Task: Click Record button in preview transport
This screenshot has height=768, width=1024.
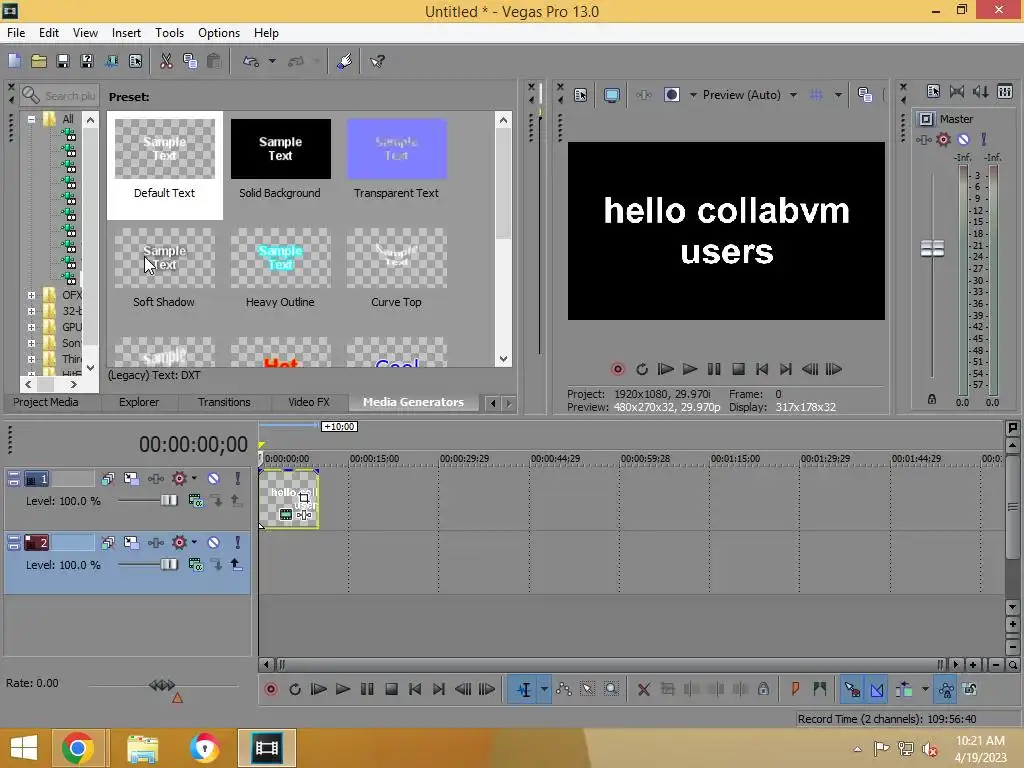Action: click(x=617, y=369)
